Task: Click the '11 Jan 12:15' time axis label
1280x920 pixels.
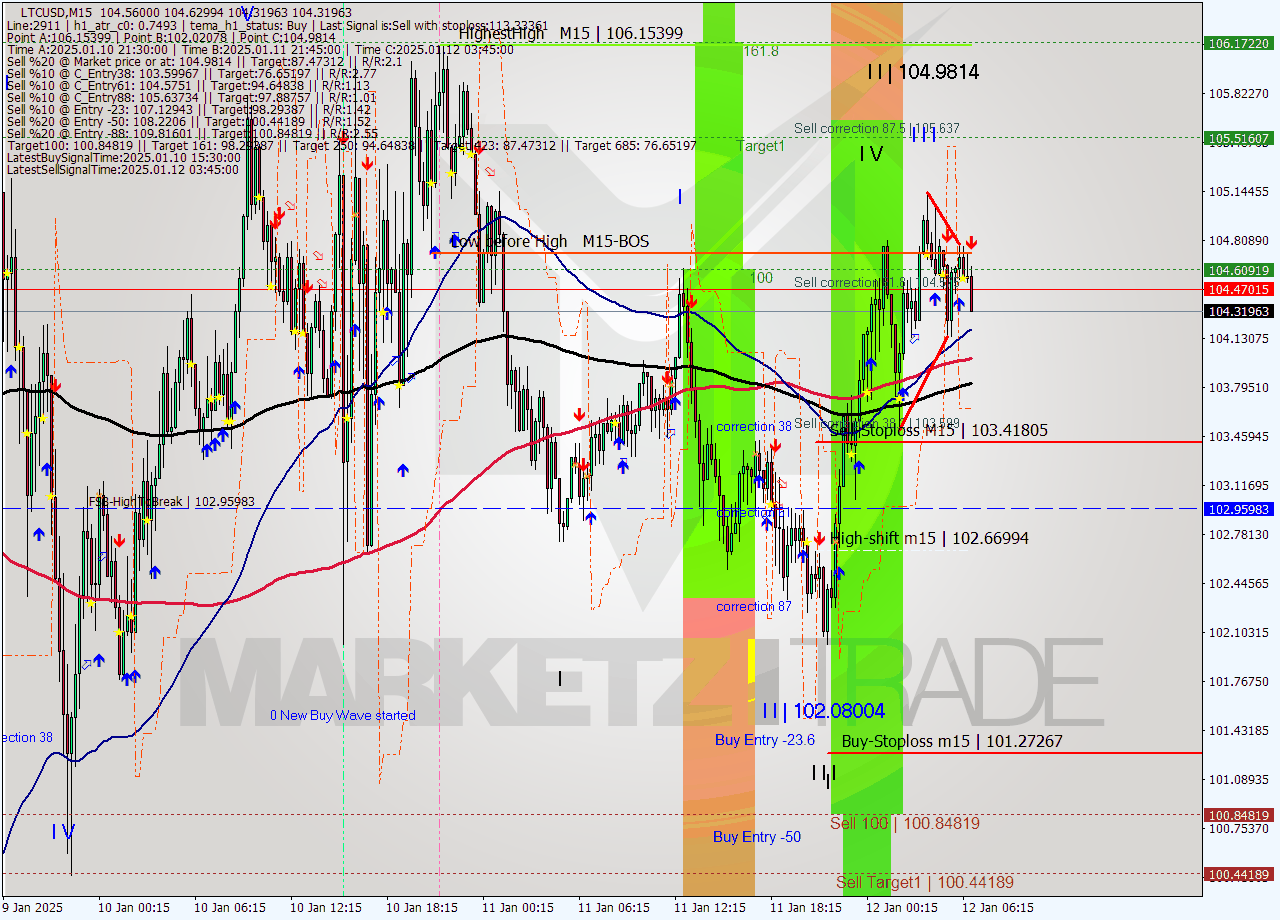Action: pyautogui.click(x=709, y=908)
